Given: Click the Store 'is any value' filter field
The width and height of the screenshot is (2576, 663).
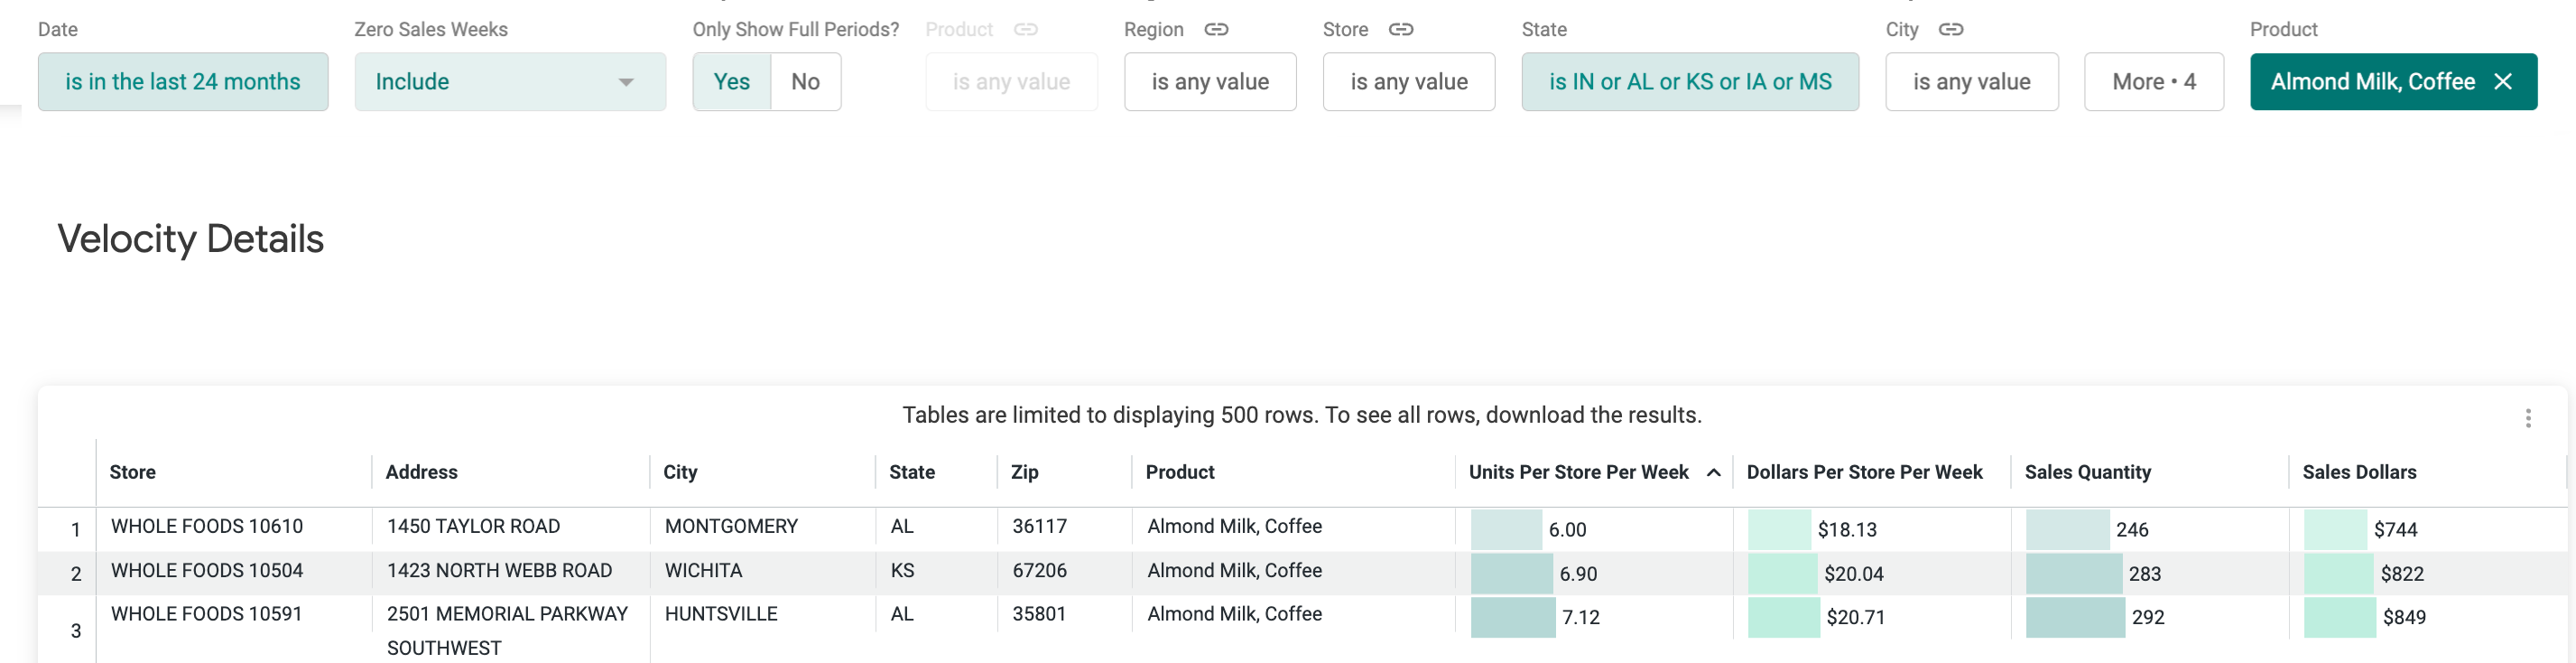Looking at the screenshot, I should pyautogui.click(x=1408, y=82).
